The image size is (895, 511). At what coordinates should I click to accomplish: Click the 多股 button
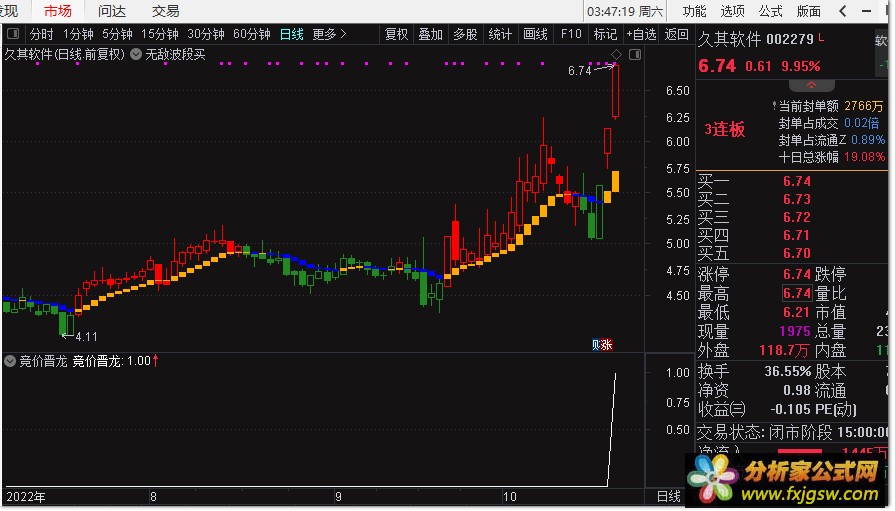(465, 34)
